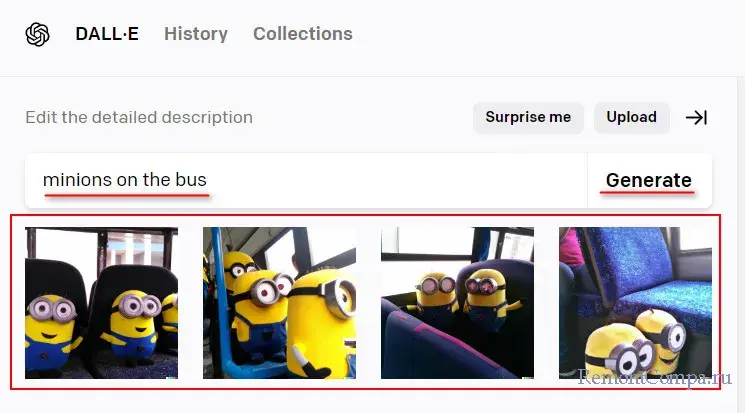Image resolution: width=745 pixels, height=413 pixels.
Task: Click the RemontCompa.ru watermark text
Action: tap(654, 378)
